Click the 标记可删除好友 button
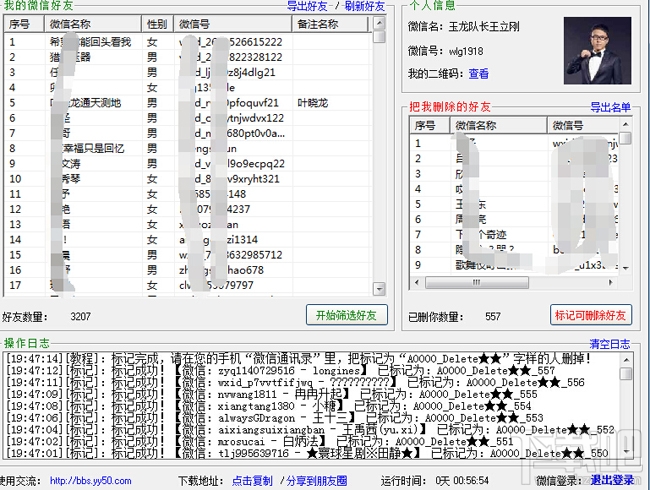650x490 pixels. [590, 315]
